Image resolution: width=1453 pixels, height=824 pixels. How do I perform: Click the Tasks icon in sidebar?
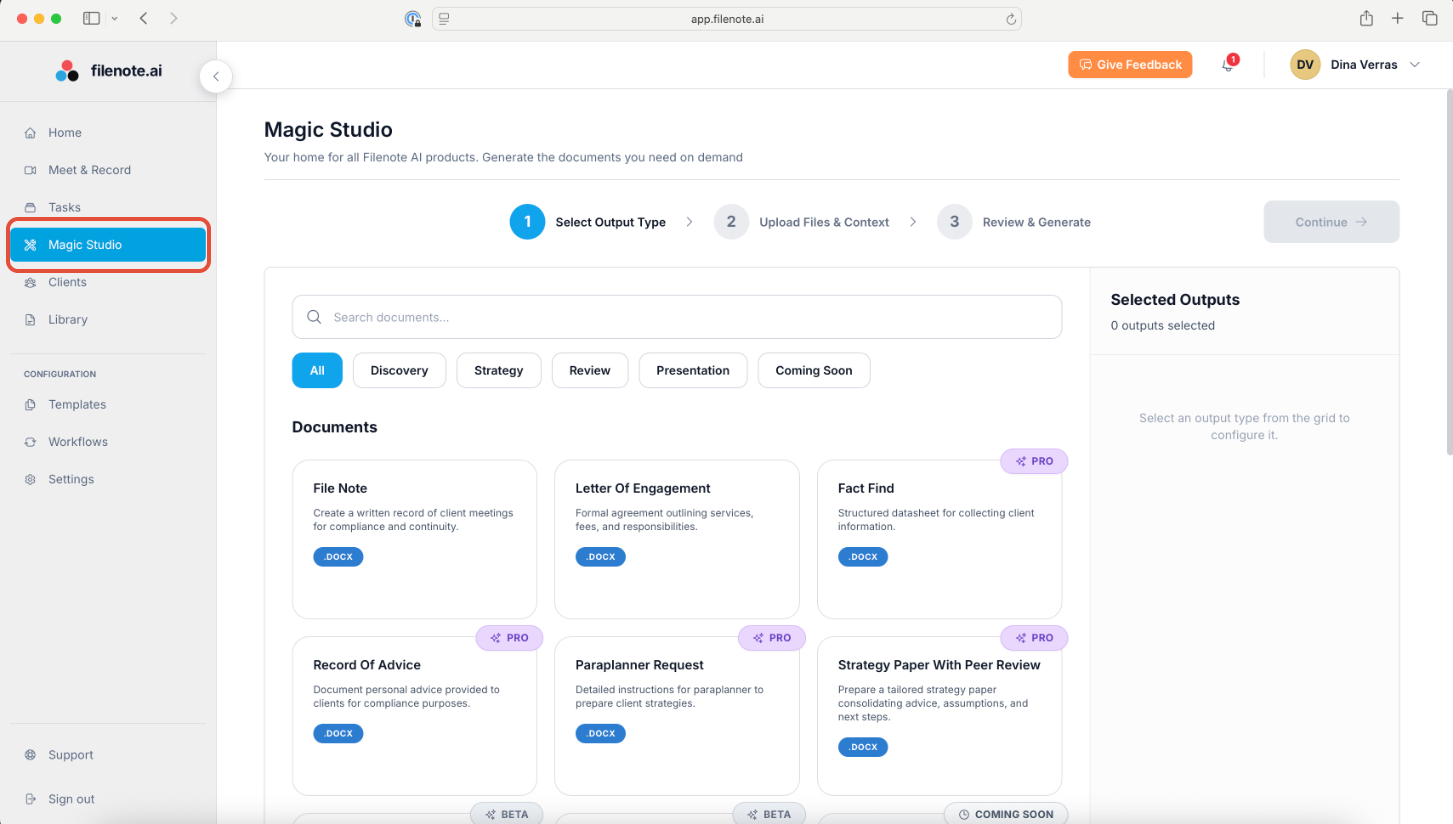[x=30, y=208]
